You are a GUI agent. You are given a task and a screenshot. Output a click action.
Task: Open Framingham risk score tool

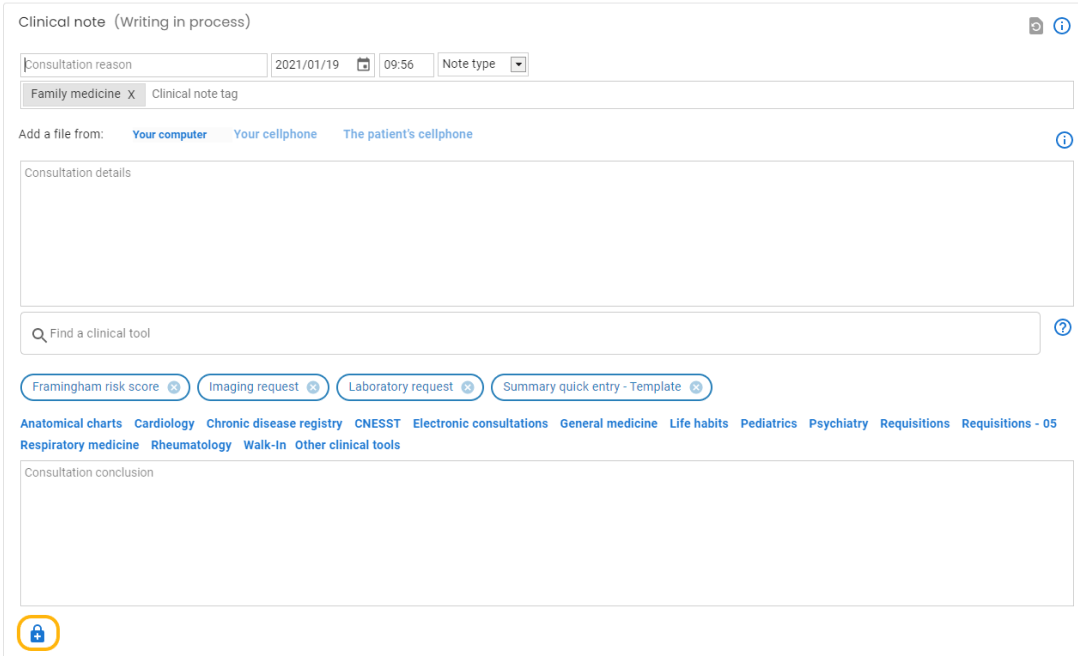(96, 387)
